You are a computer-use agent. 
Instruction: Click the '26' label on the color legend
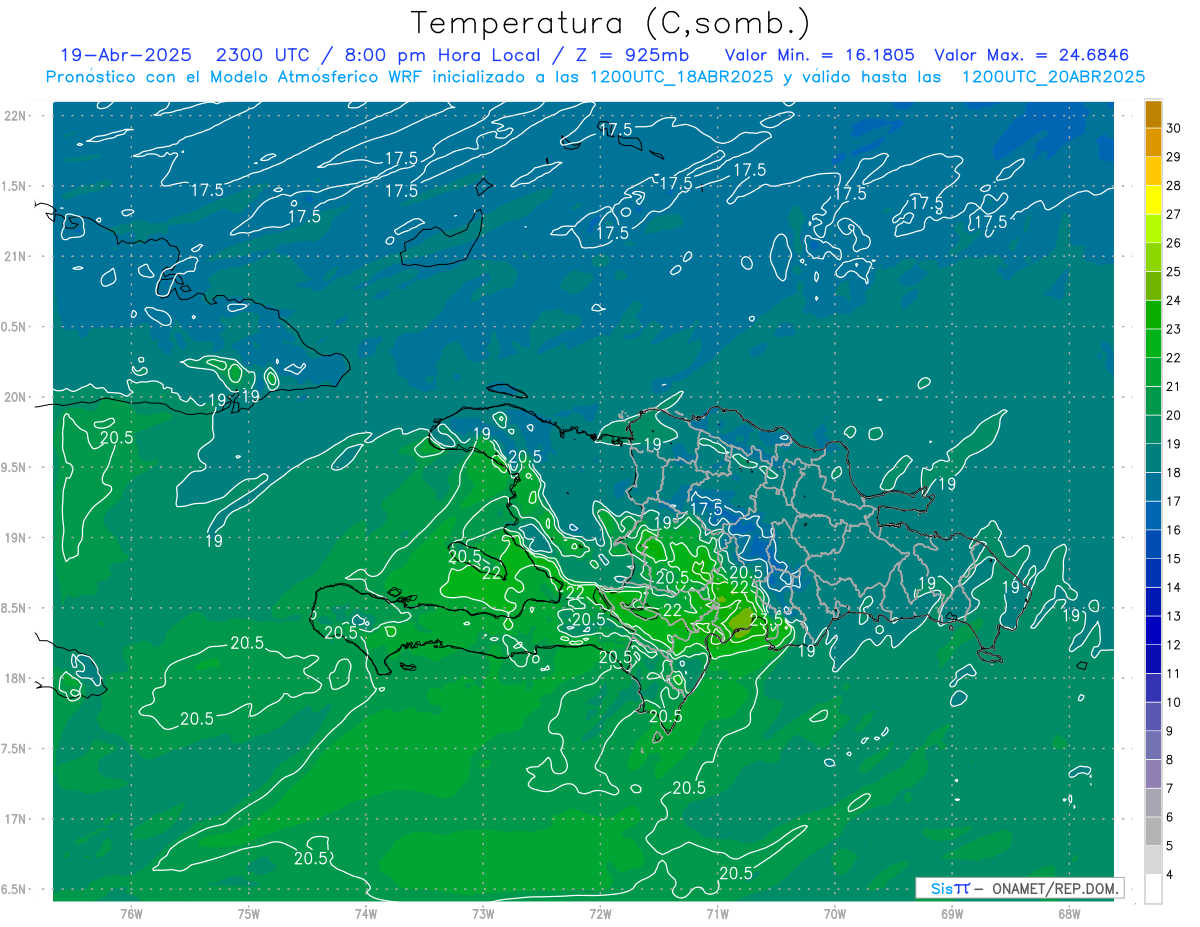coord(1174,243)
